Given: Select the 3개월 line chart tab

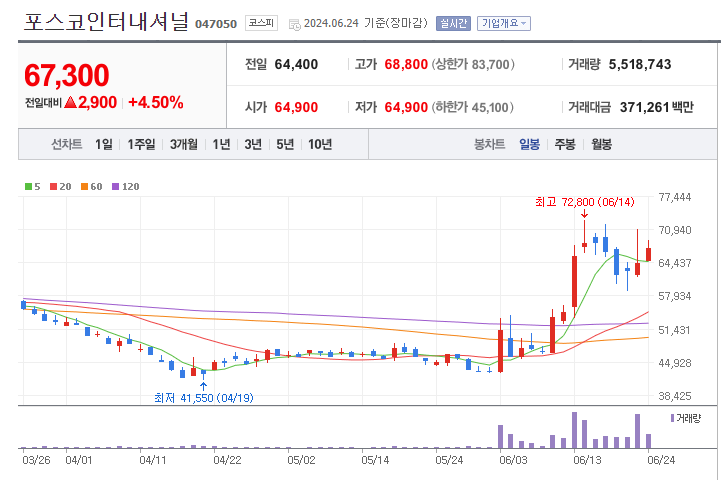Looking at the screenshot, I should tap(183, 144).
